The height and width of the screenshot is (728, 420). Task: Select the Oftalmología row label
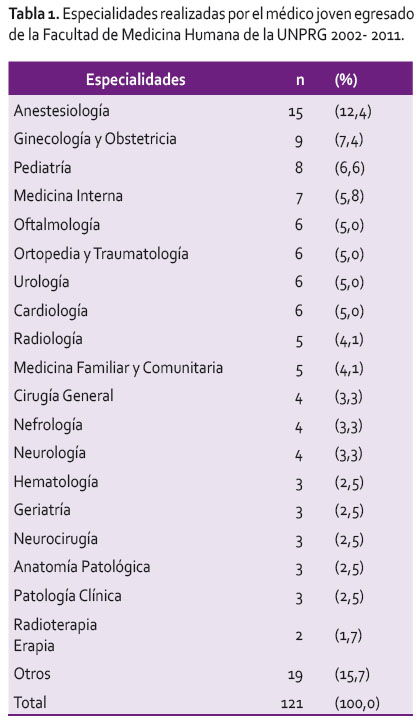click(x=57, y=225)
